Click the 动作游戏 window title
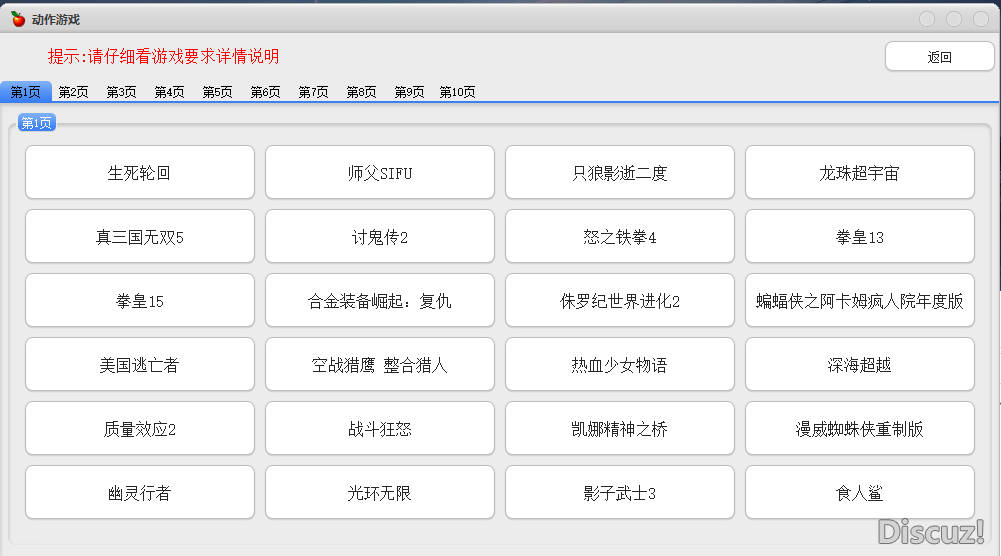Image resolution: width=1001 pixels, height=556 pixels. (56, 20)
